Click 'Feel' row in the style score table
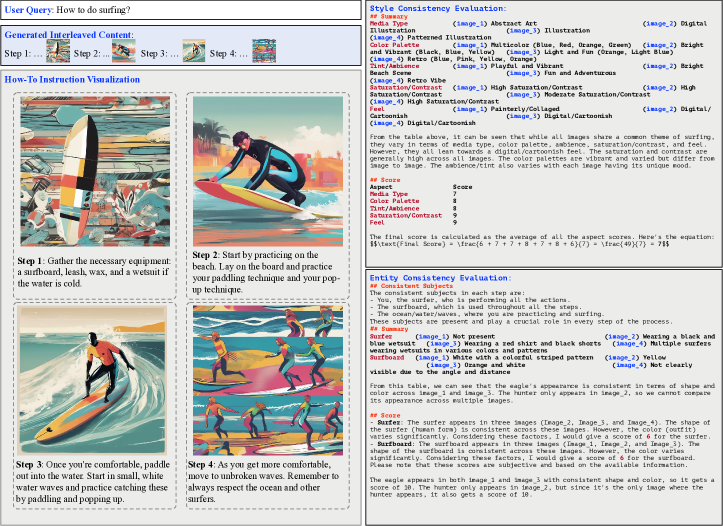The width and height of the screenshot is (723, 526). click(413, 223)
